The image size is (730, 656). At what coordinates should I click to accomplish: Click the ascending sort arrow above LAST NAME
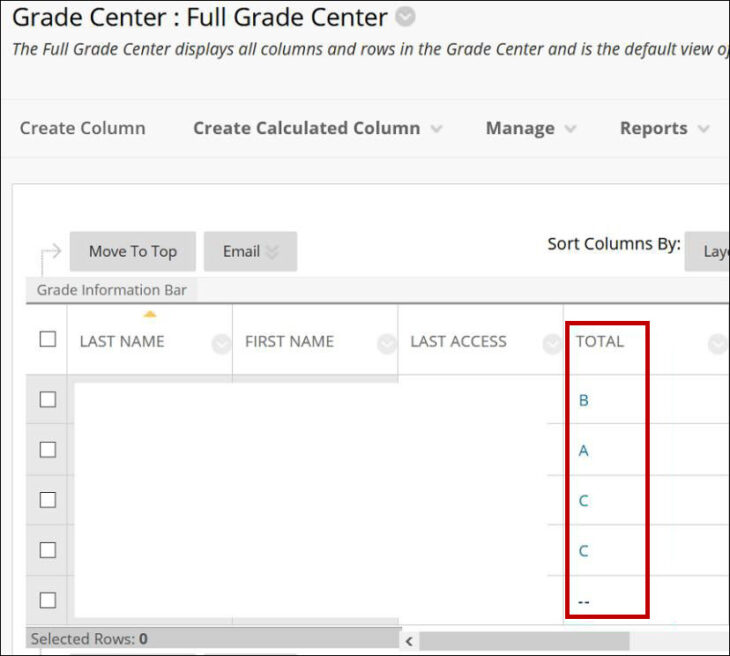(x=149, y=314)
